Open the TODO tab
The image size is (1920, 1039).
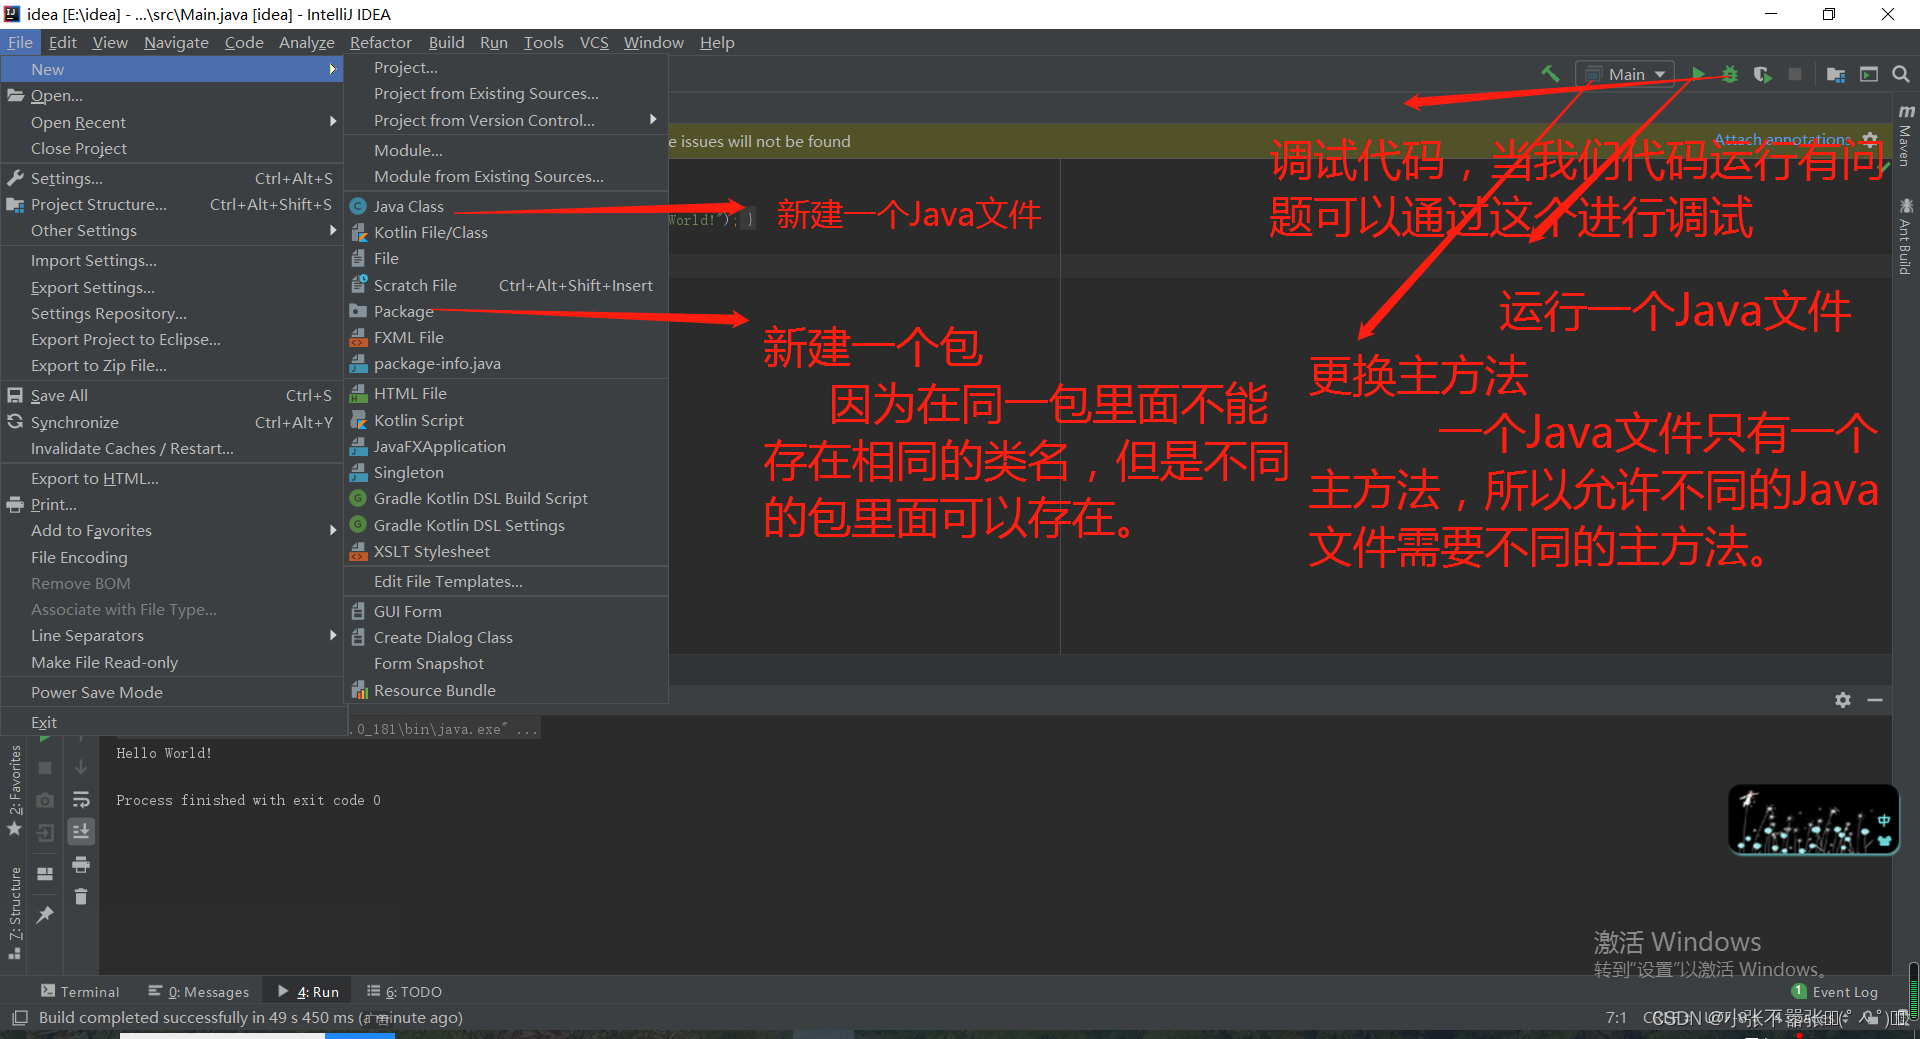[404, 992]
